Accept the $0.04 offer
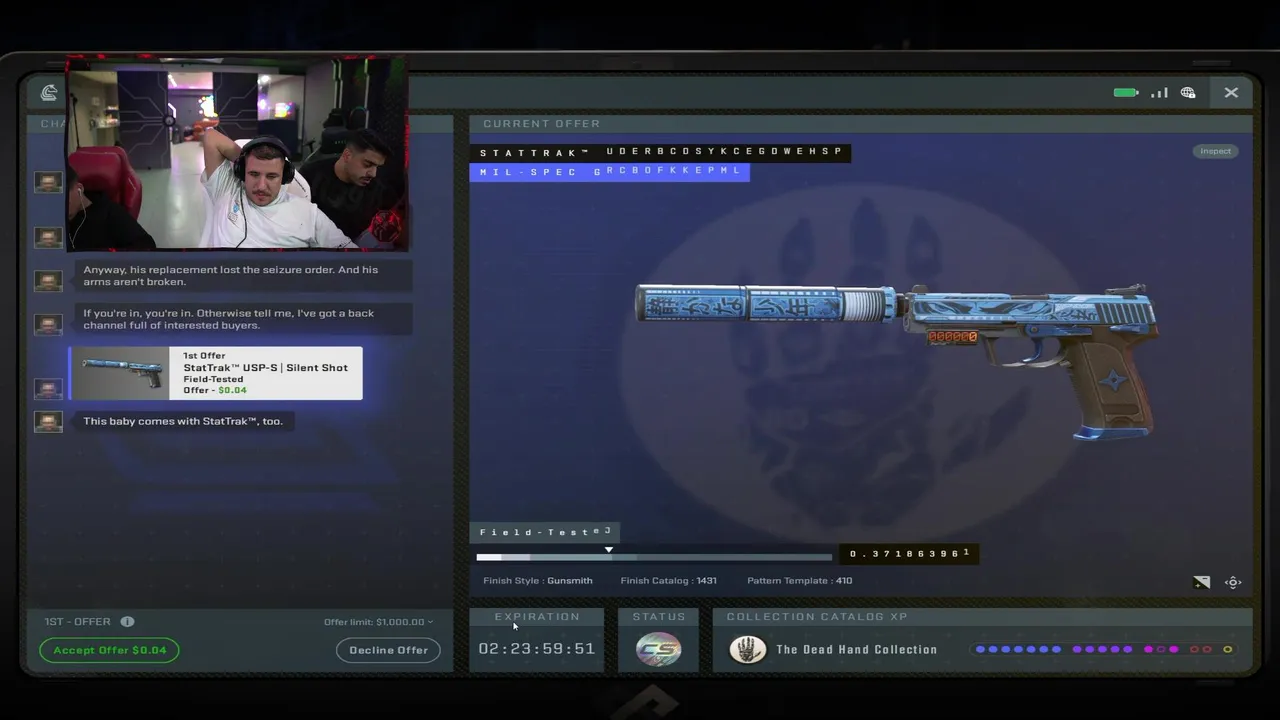Image resolution: width=1280 pixels, height=720 pixels. point(109,650)
